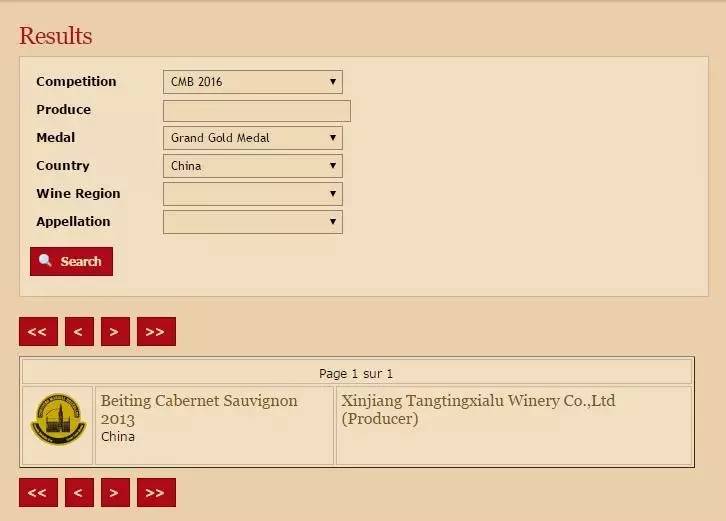This screenshot has width=726, height=521.
Task: Open the Competition dropdown showing CMB 2016
Action: 253,82
